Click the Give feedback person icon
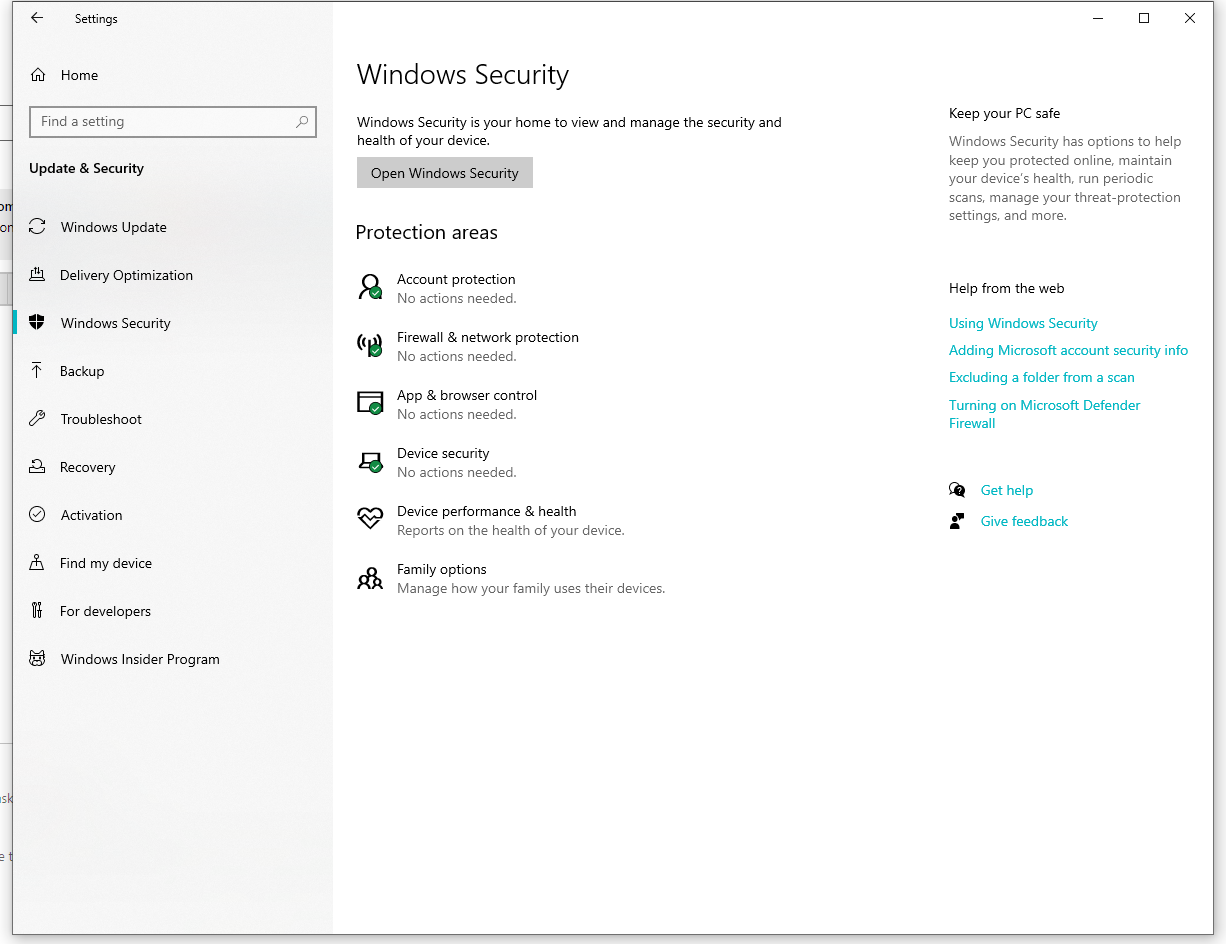 [957, 521]
